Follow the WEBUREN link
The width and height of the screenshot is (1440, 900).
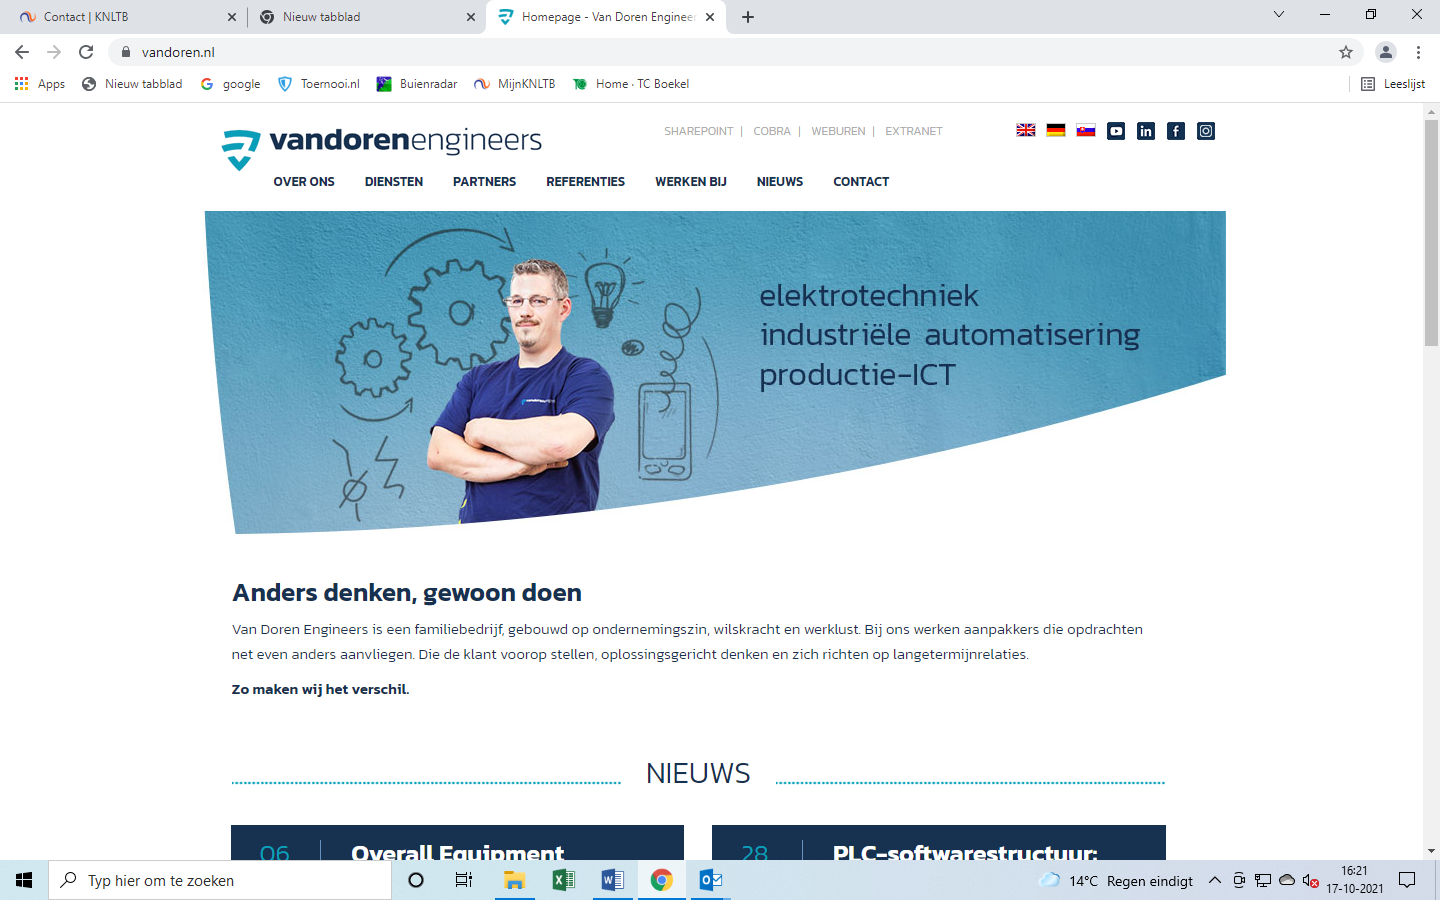tap(839, 131)
